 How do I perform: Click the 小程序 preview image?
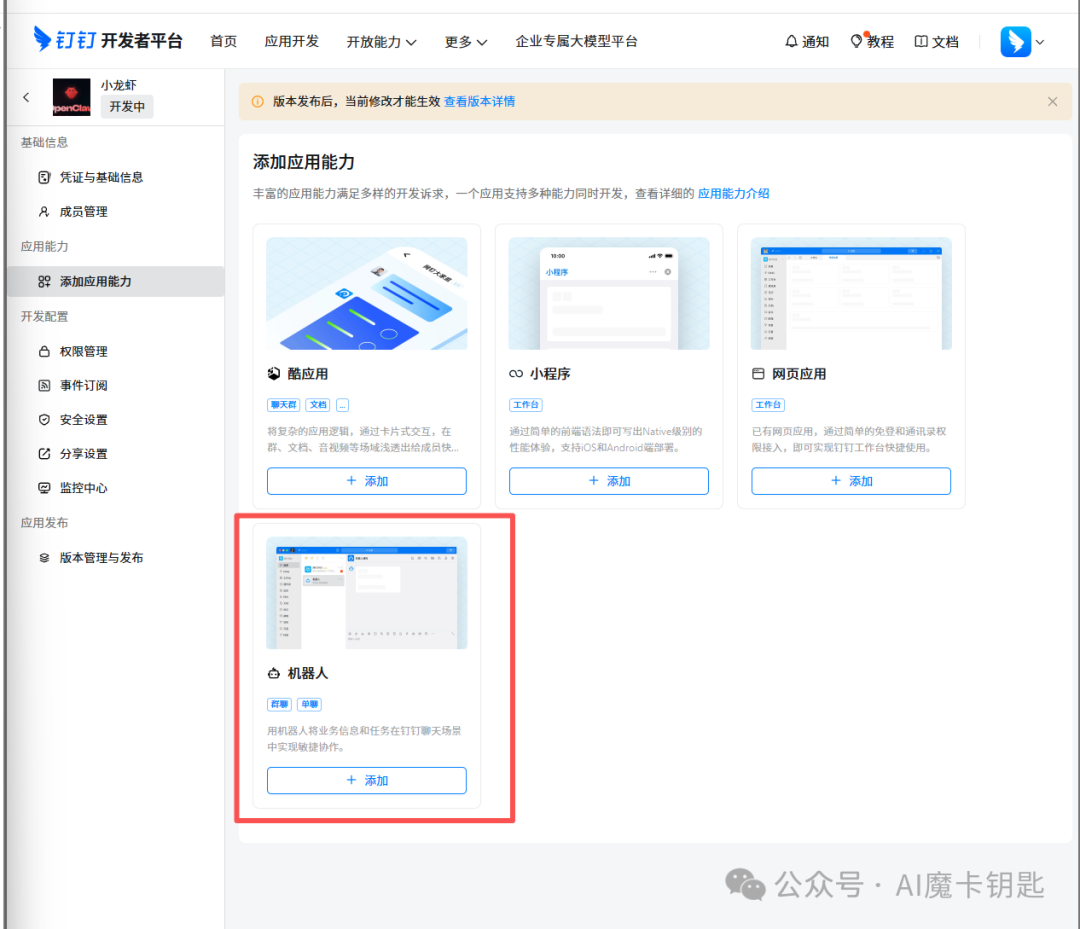click(609, 293)
